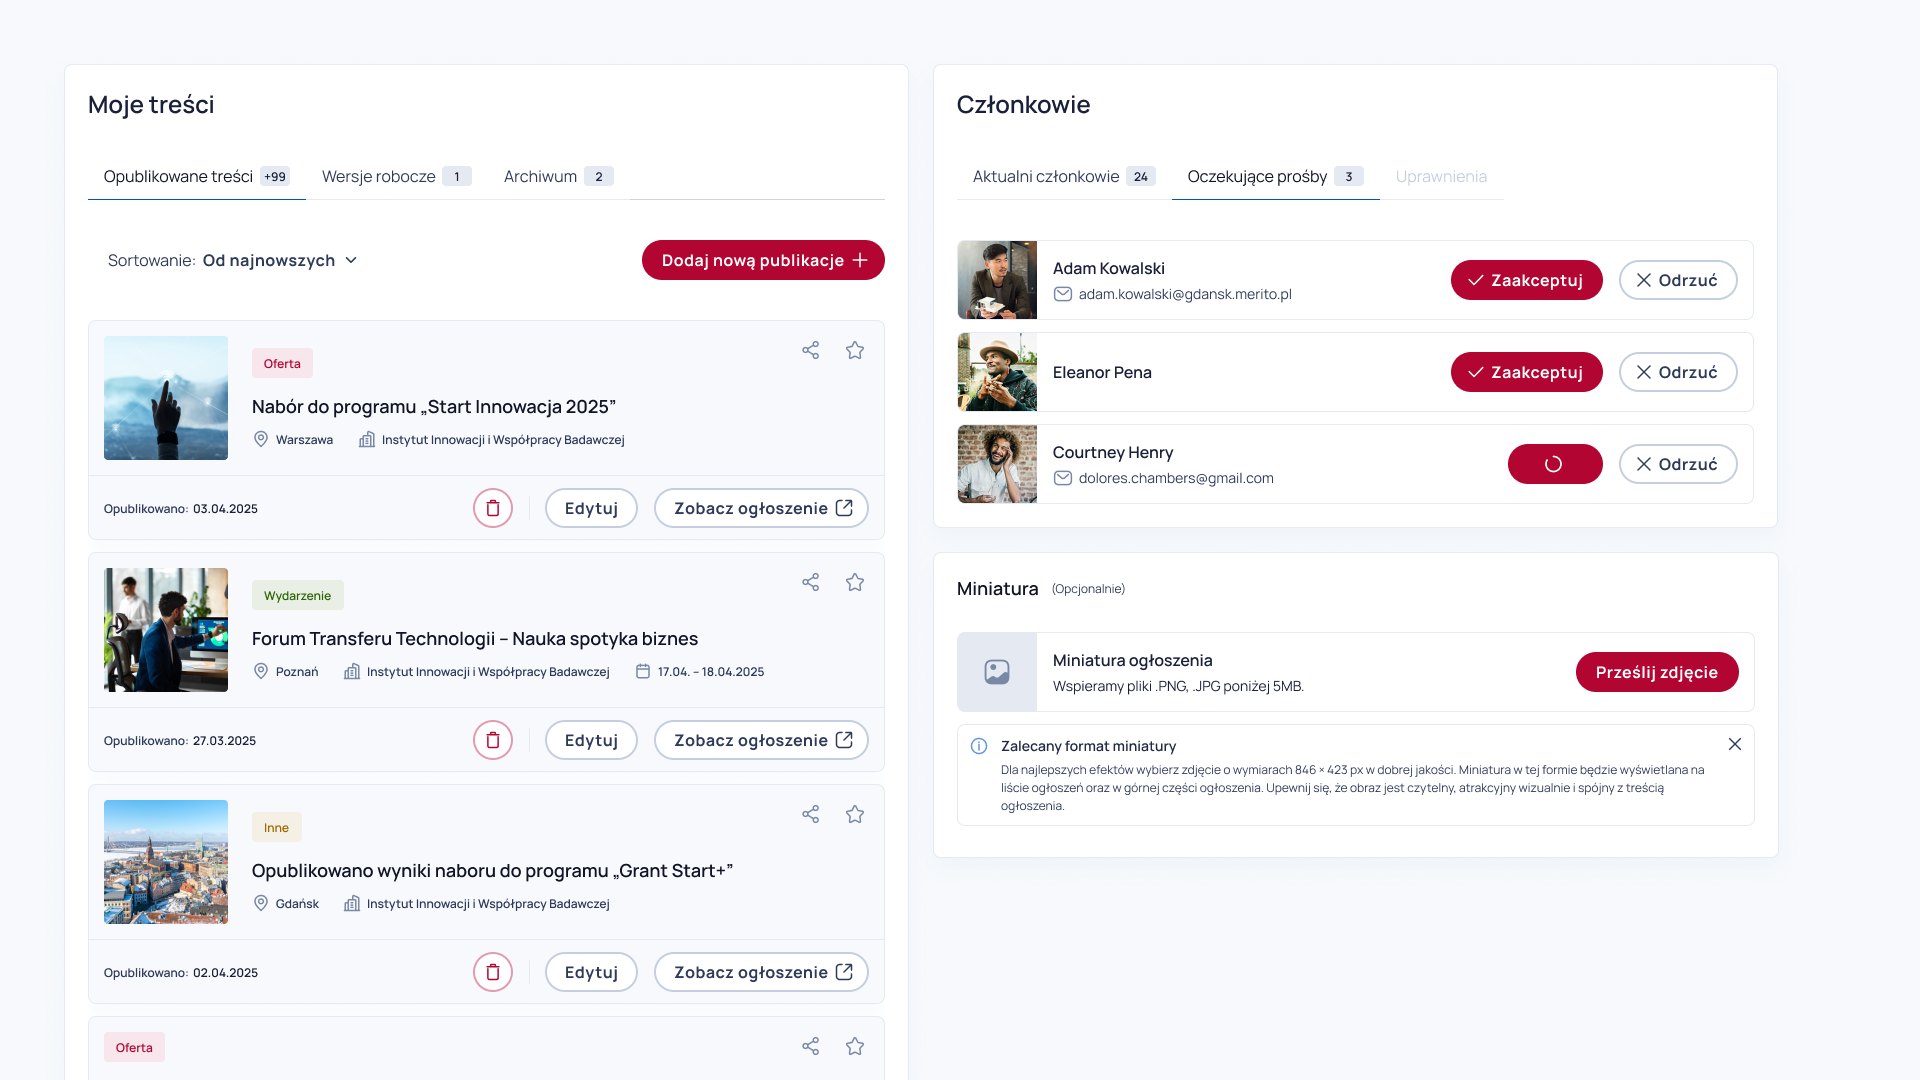Delete the "Grant Start+" announcement
The height and width of the screenshot is (1080, 1920).
(x=492, y=971)
